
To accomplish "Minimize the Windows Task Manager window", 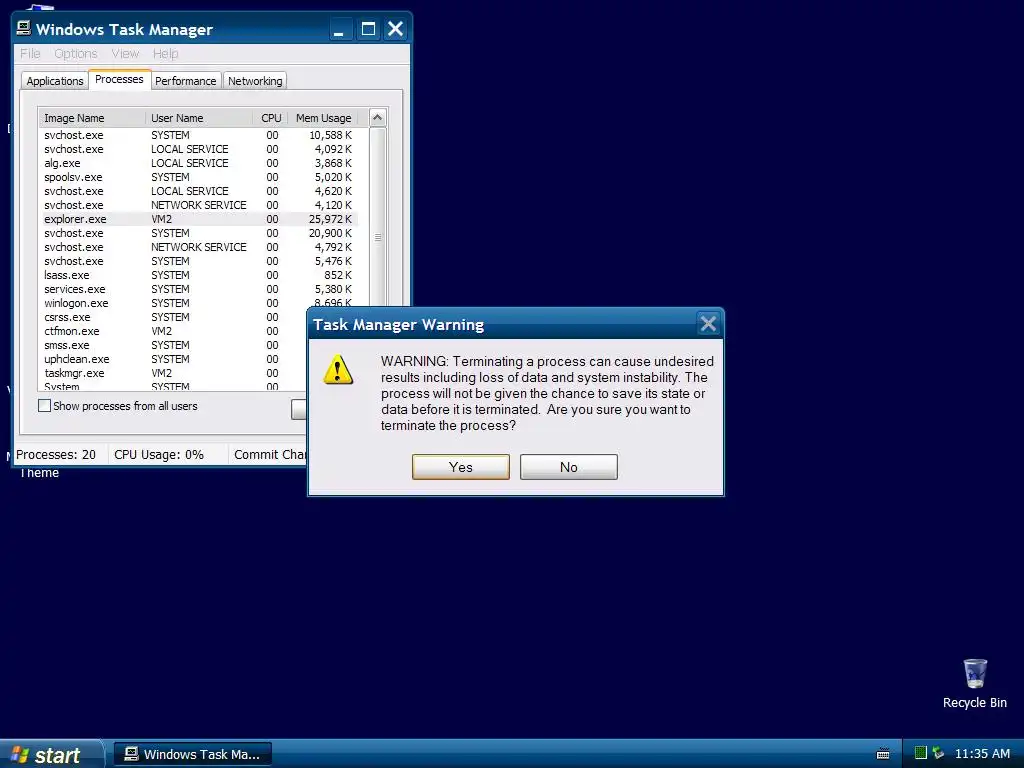I will tap(339, 29).
